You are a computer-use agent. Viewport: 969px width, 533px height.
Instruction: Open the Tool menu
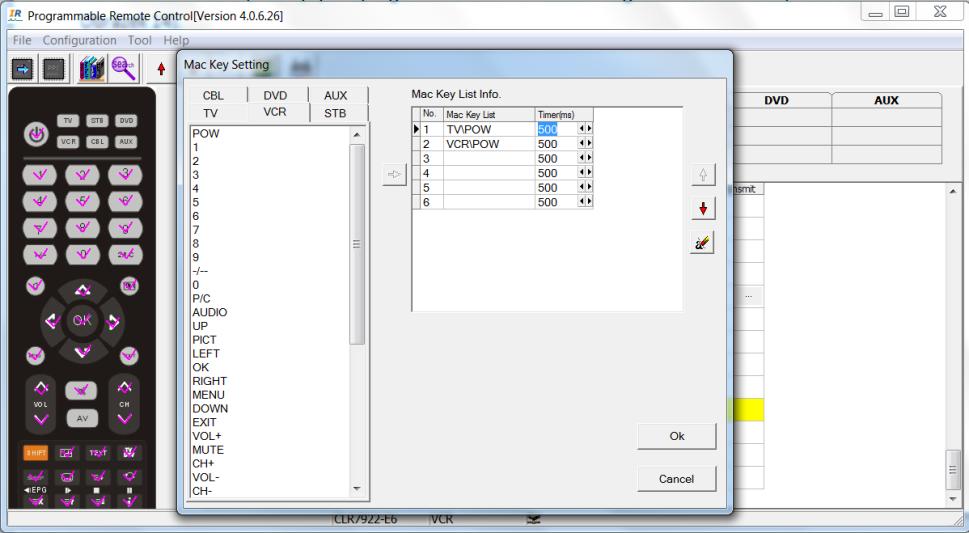[140, 40]
